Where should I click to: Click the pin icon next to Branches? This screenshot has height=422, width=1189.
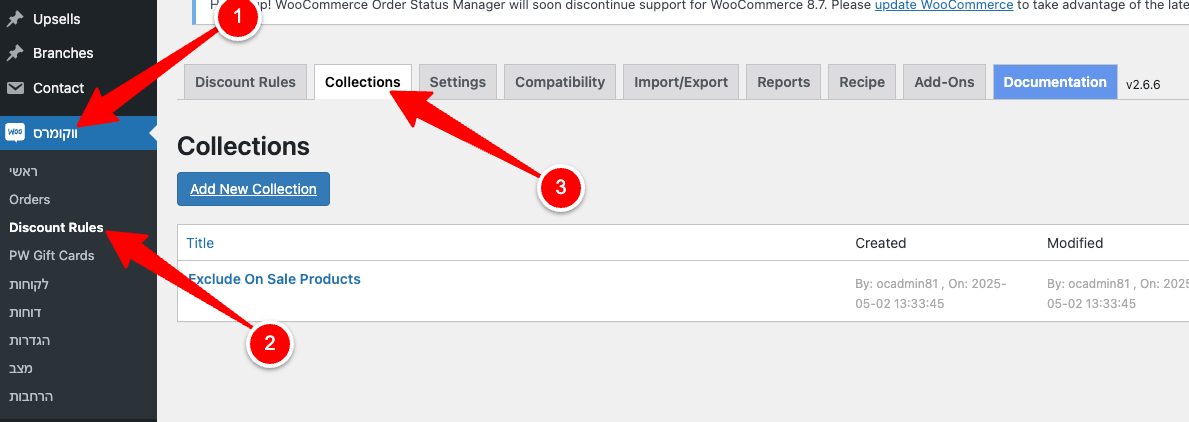click(15, 53)
